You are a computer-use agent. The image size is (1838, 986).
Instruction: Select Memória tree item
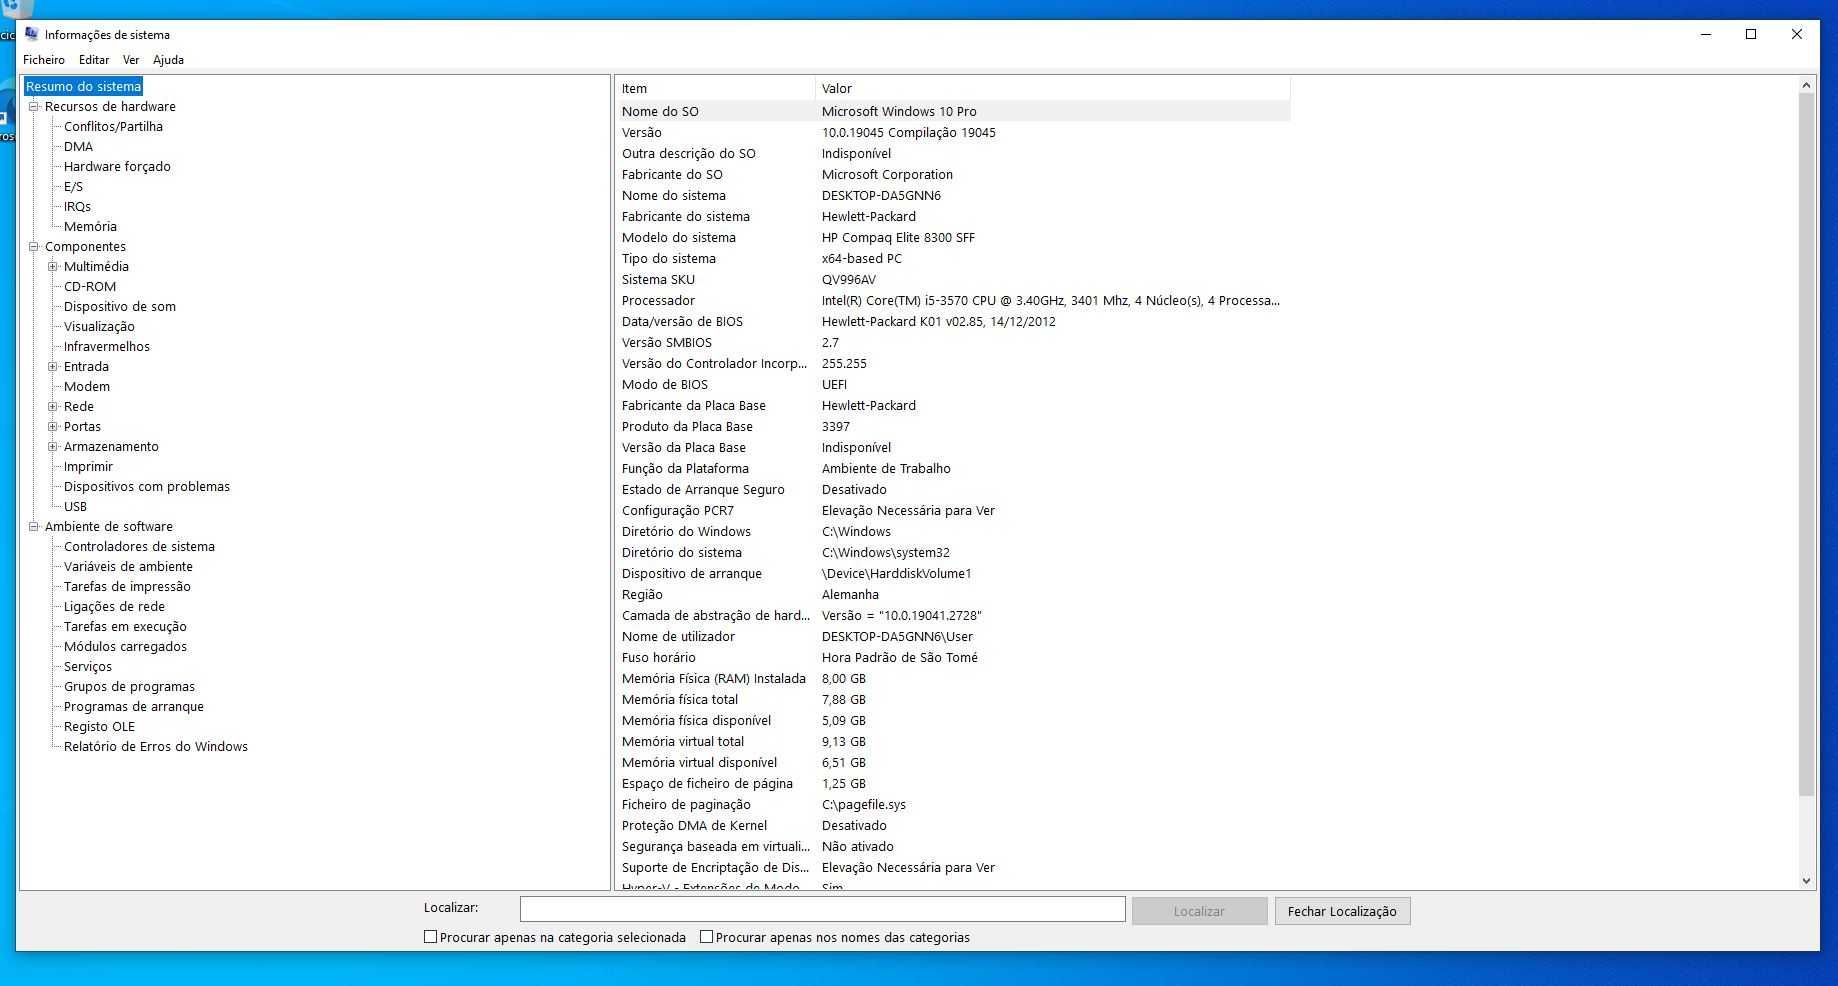click(90, 226)
